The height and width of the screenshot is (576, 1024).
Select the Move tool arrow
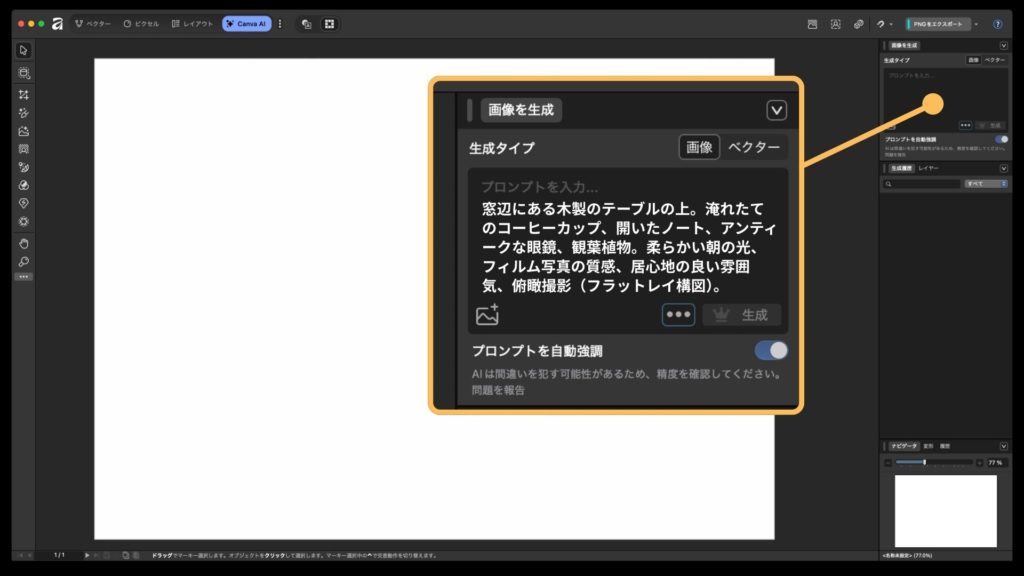point(24,50)
